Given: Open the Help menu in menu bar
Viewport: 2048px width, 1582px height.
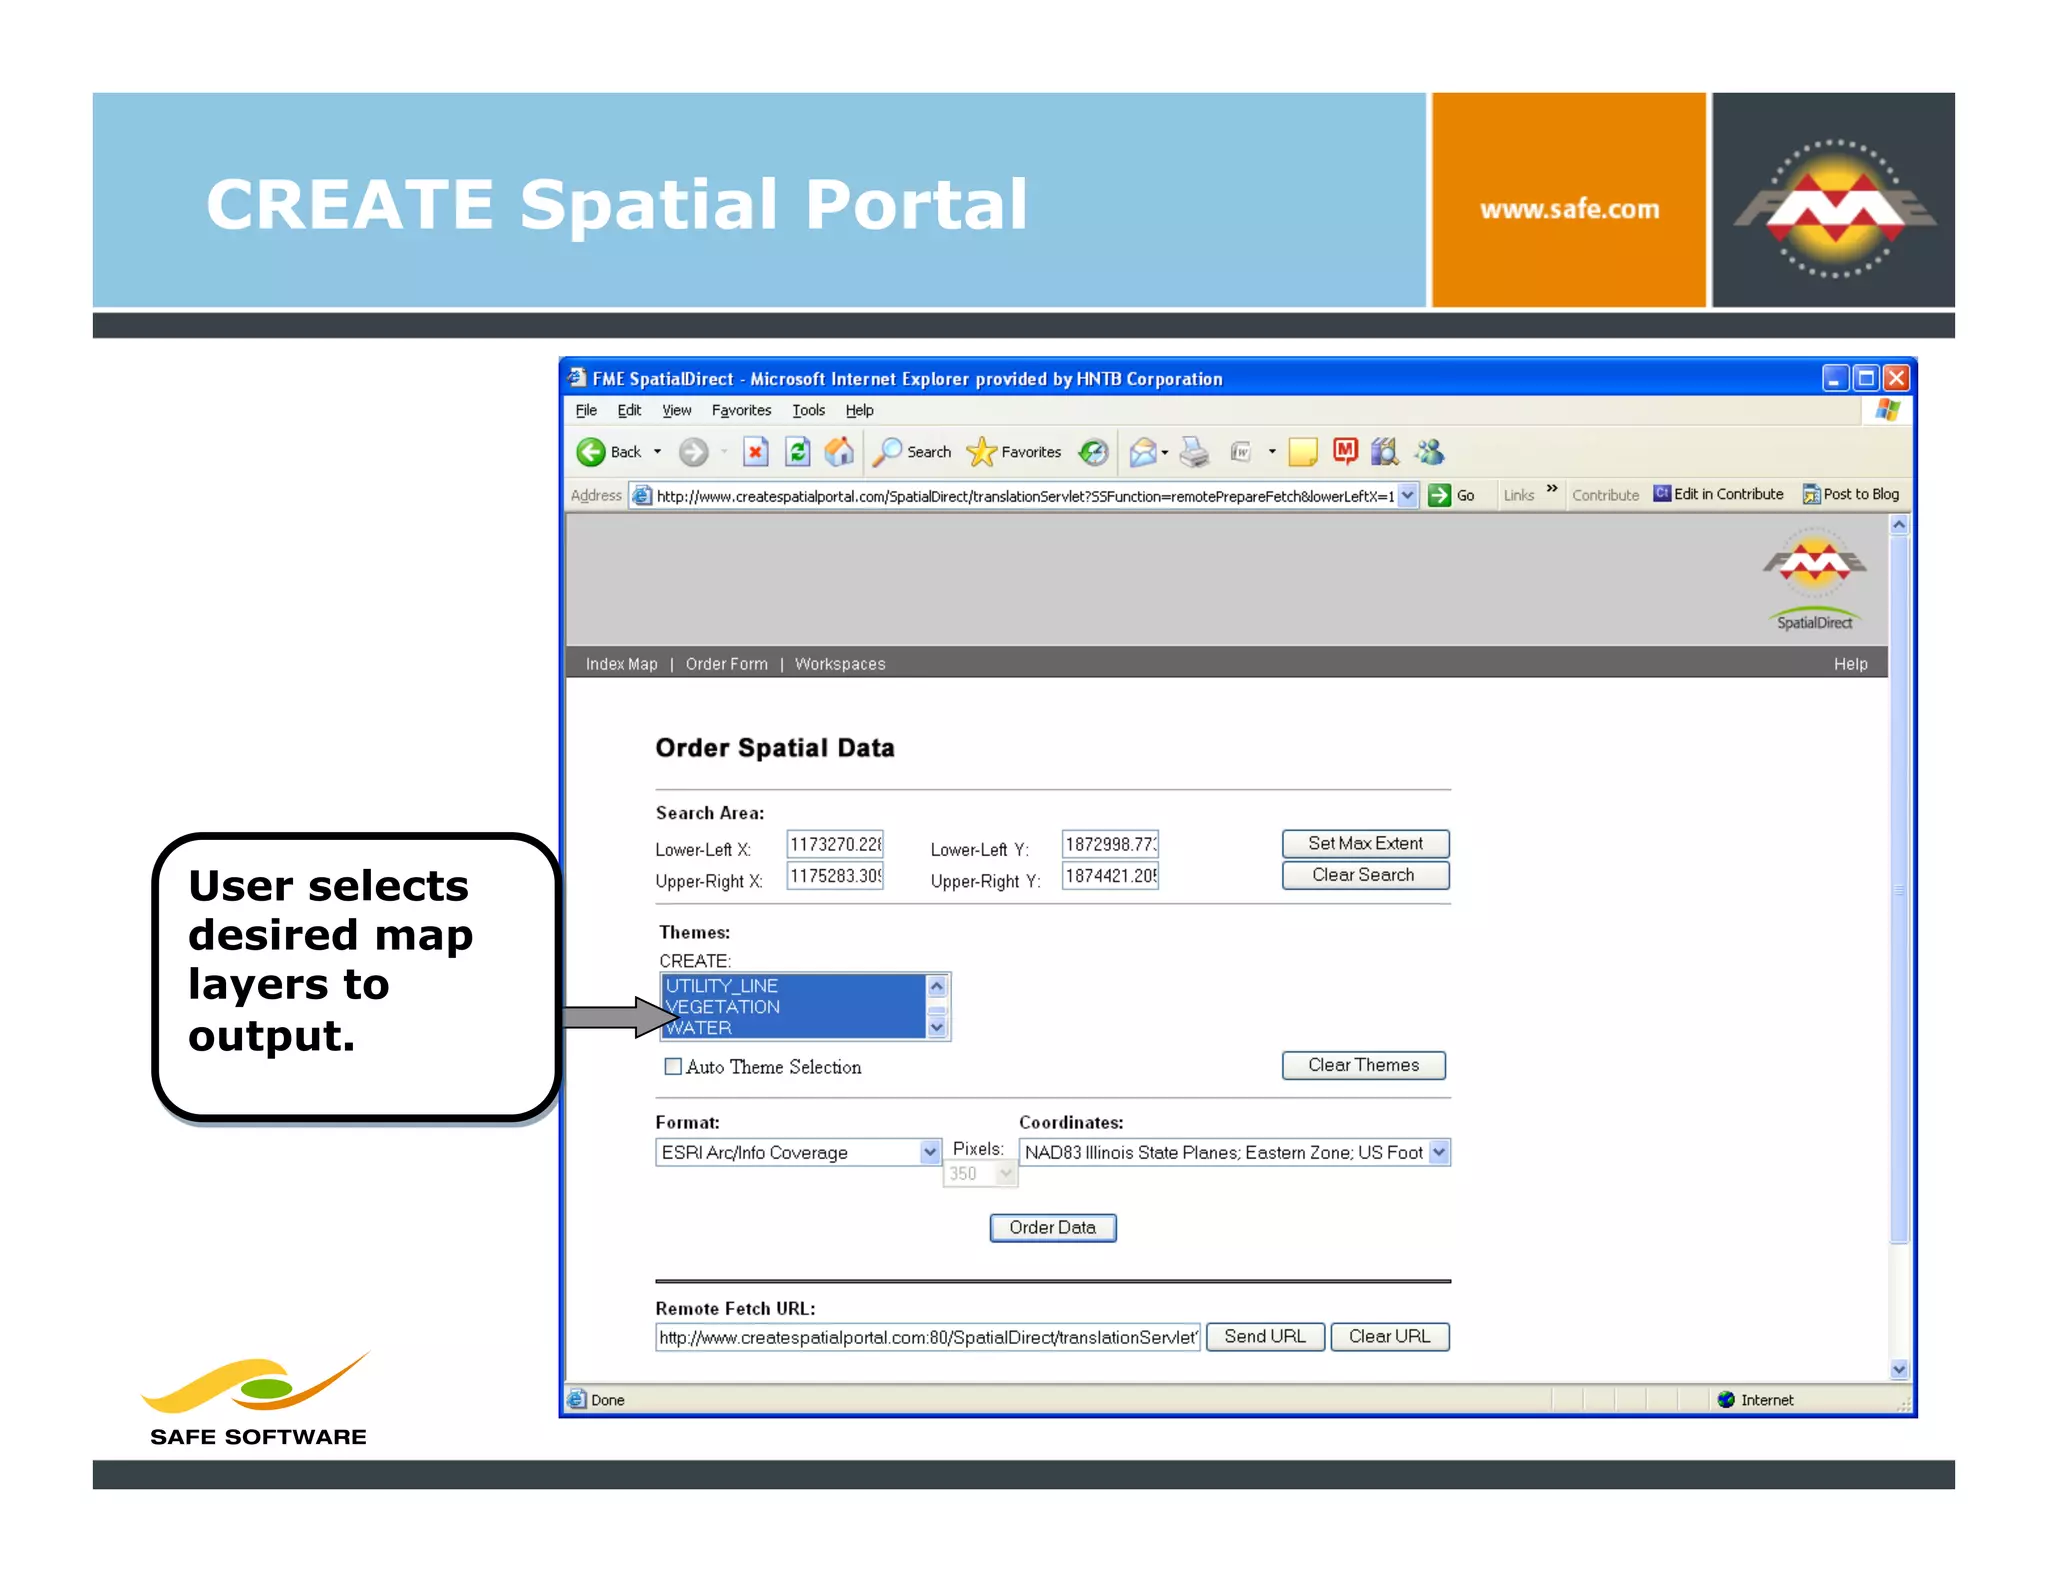Looking at the screenshot, I should click(x=859, y=410).
